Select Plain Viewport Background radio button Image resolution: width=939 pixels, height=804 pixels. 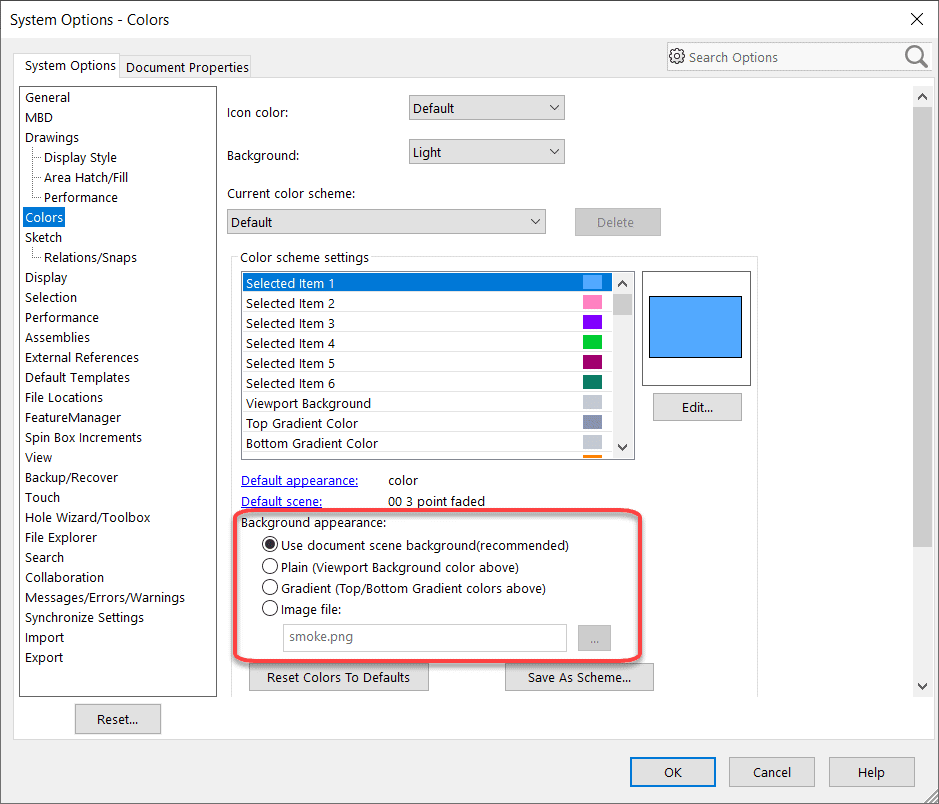point(270,566)
